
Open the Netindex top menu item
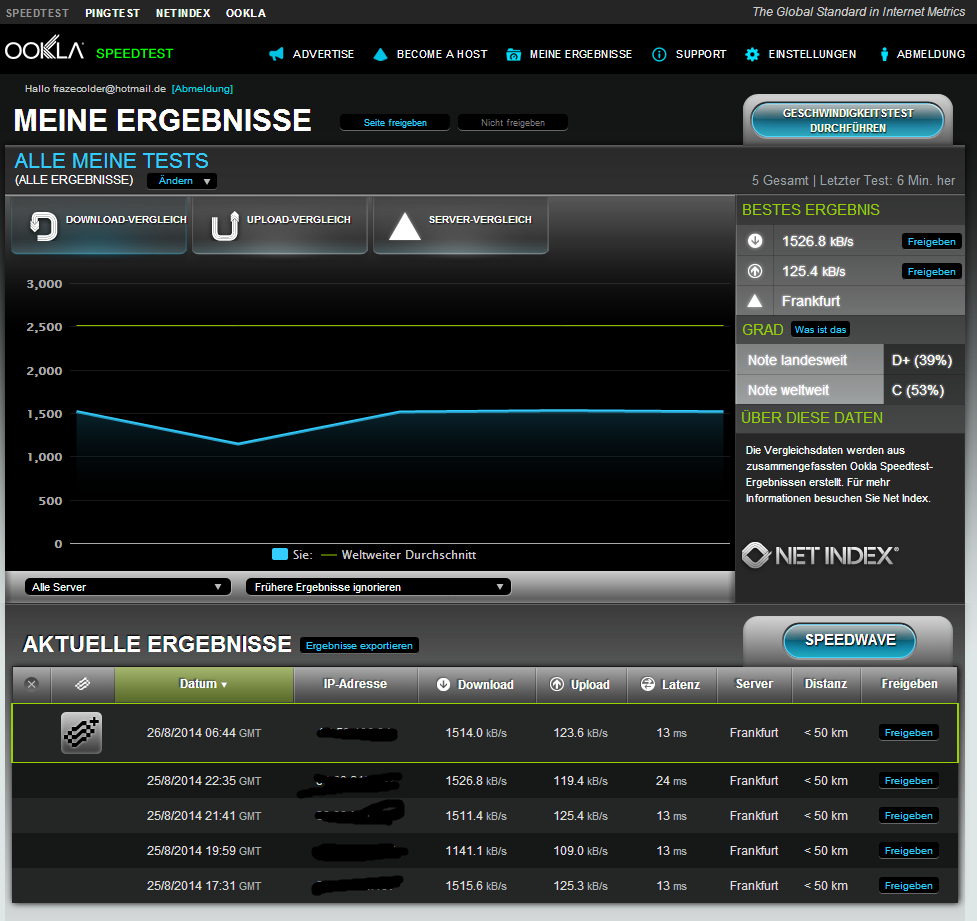(x=183, y=13)
